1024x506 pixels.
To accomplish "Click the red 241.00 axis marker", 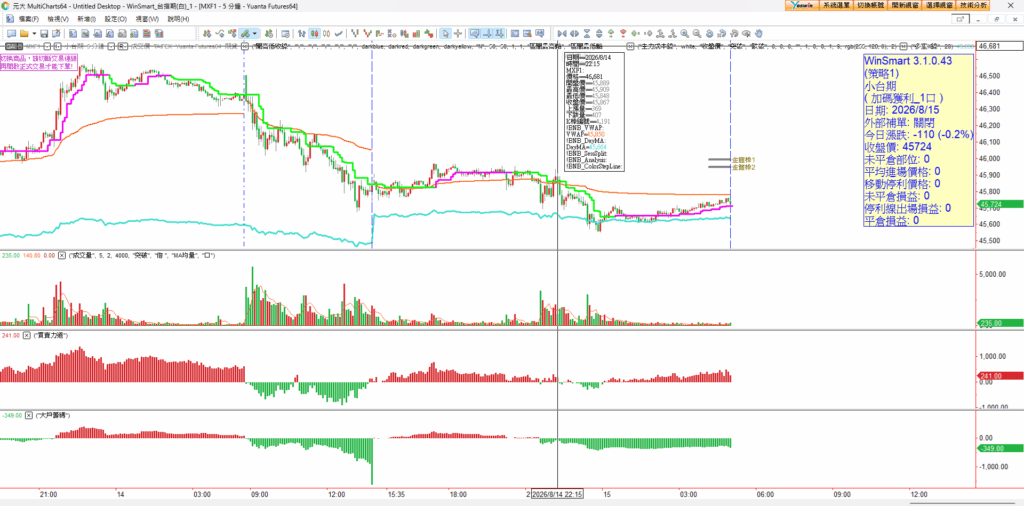I will click(x=1000, y=375).
